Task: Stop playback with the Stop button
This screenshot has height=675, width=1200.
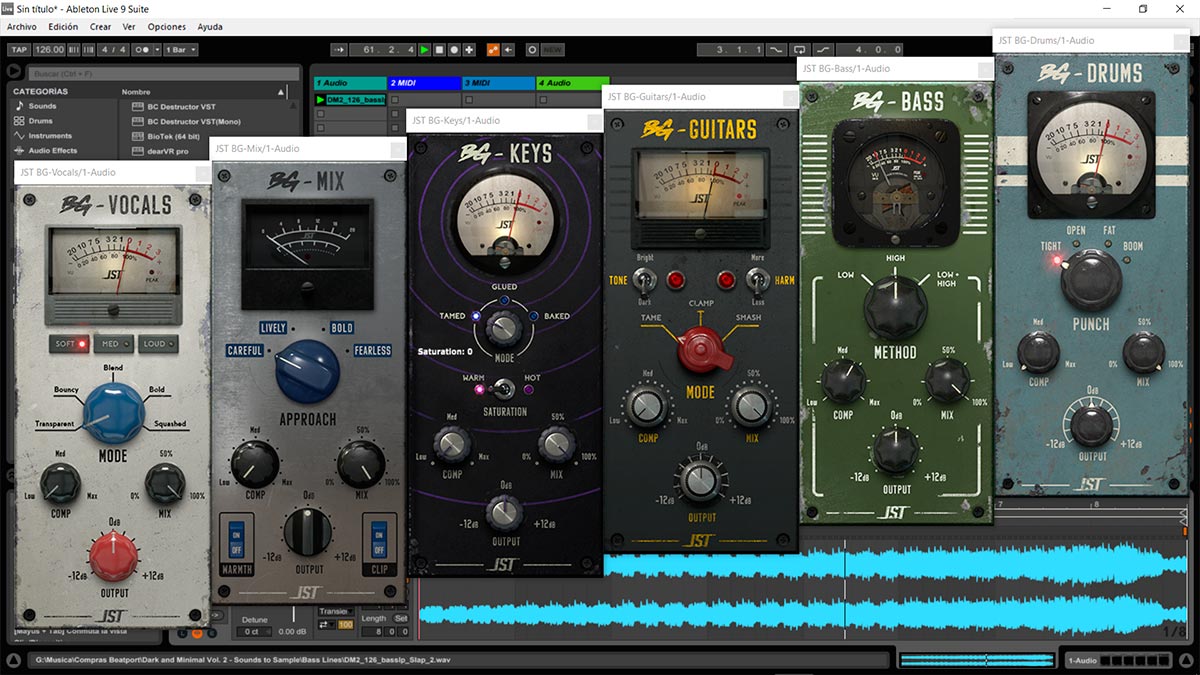Action: [x=439, y=49]
